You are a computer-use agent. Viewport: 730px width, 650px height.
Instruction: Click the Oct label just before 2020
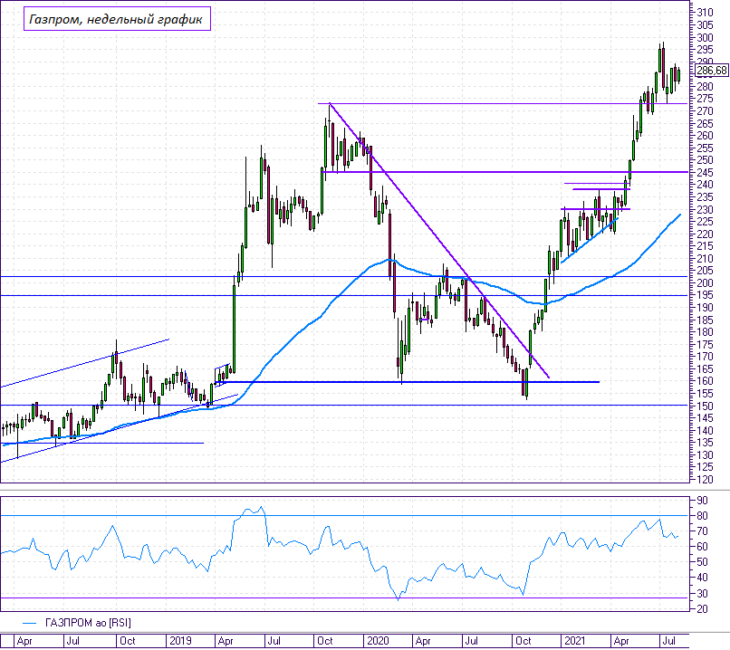325,641
